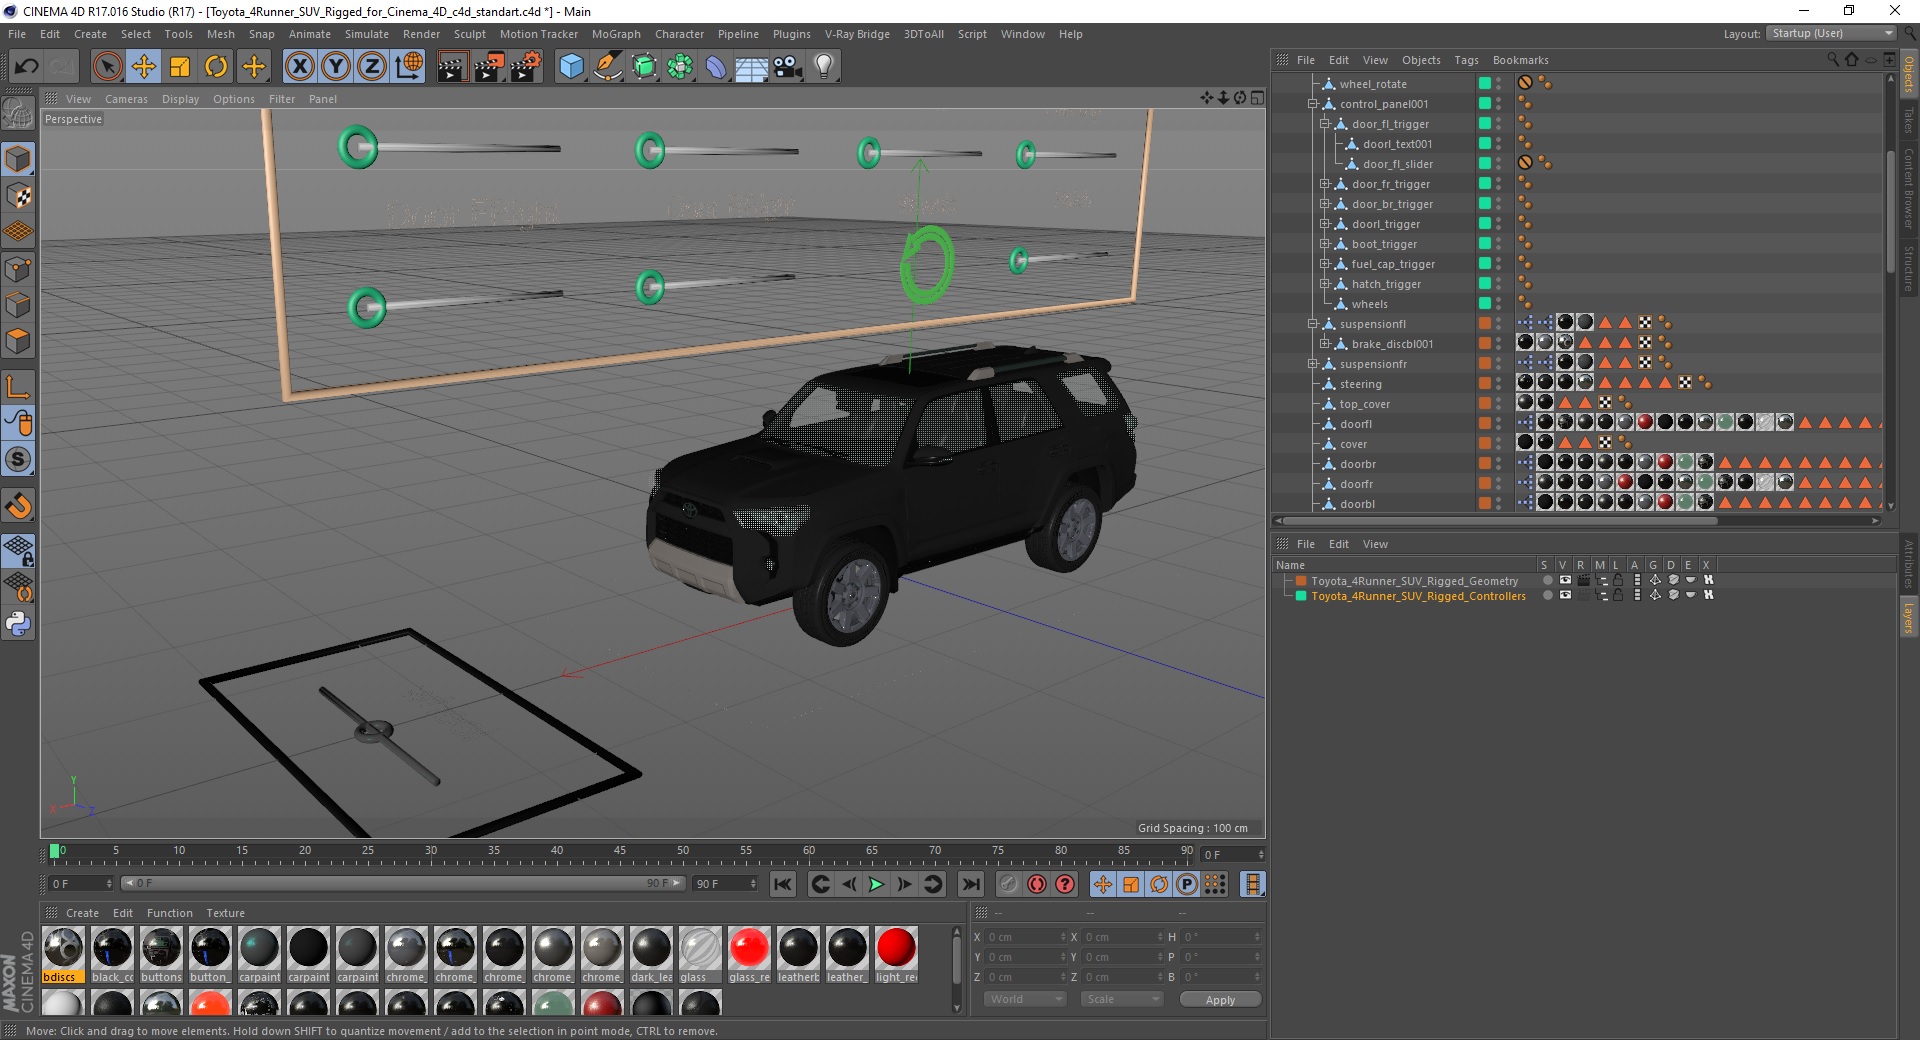Viewport: 1920px width, 1040px height.
Task: Open viewport Cameras menu
Action: tap(126, 99)
